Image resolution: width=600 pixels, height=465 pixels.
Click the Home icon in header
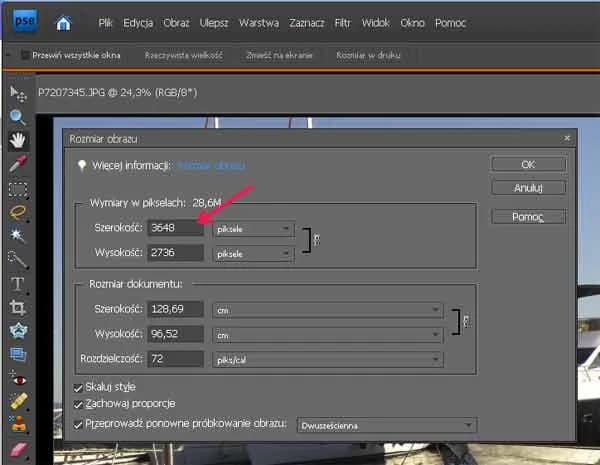click(64, 22)
